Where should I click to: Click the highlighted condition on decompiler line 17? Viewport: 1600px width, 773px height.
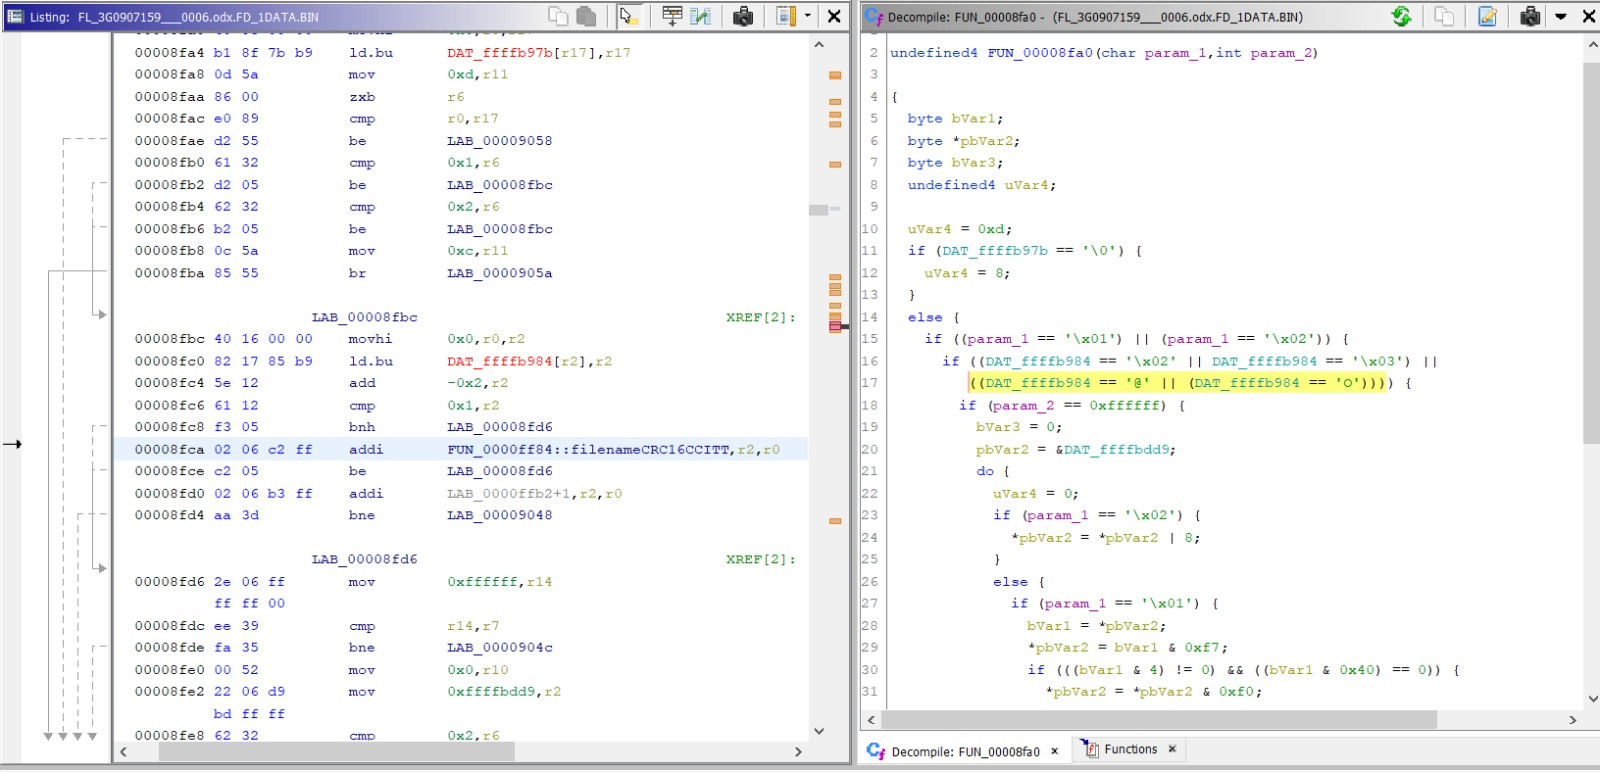1180,383
